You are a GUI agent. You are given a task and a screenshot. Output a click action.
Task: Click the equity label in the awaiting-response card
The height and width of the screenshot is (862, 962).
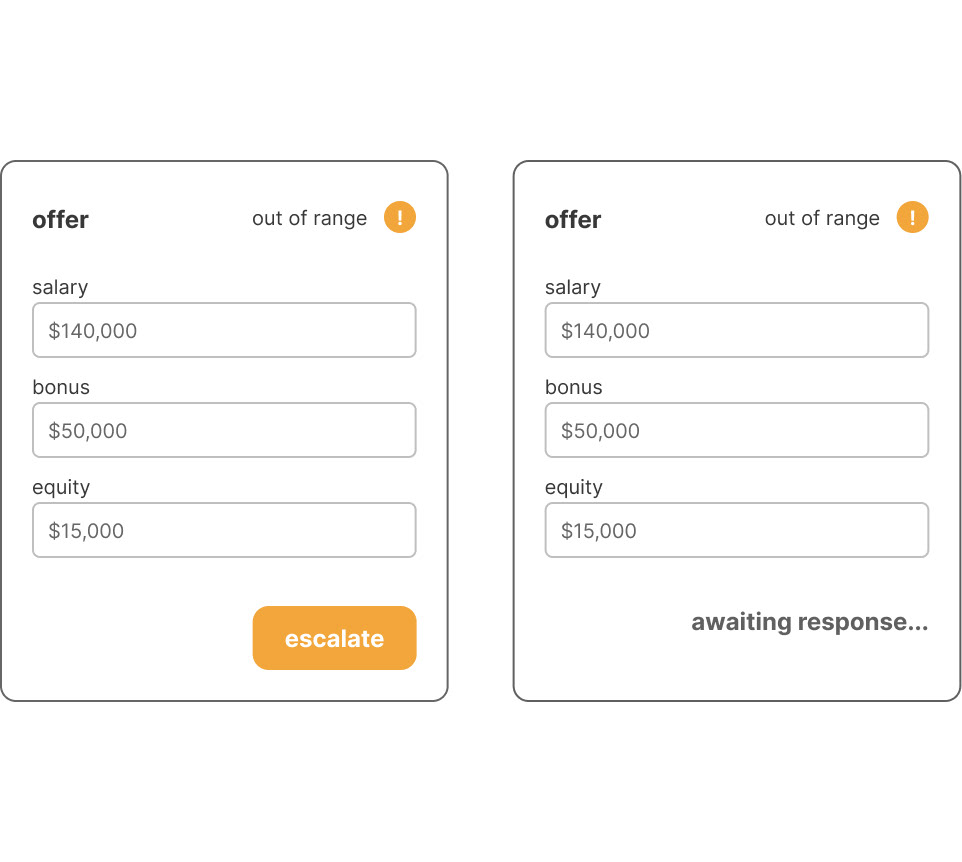tap(574, 487)
